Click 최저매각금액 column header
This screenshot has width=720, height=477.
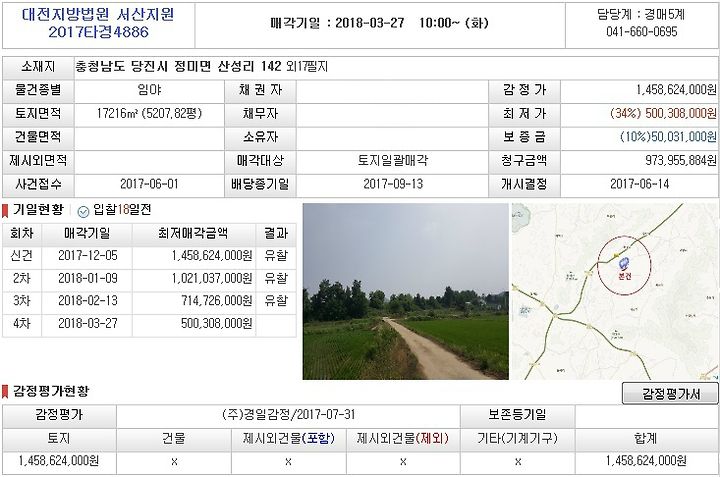[x=193, y=233]
